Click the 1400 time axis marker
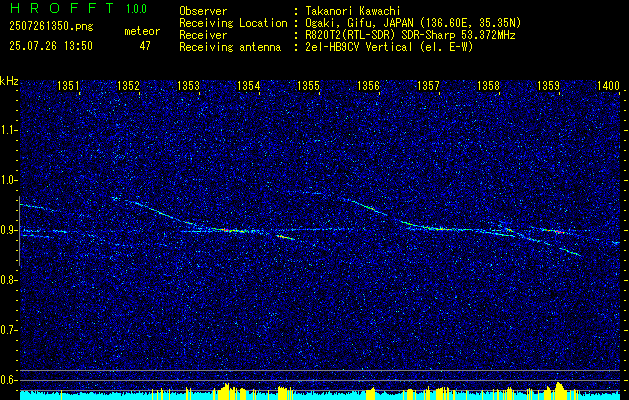Screen dimensions: 629x400 click(x=609, y=85)
